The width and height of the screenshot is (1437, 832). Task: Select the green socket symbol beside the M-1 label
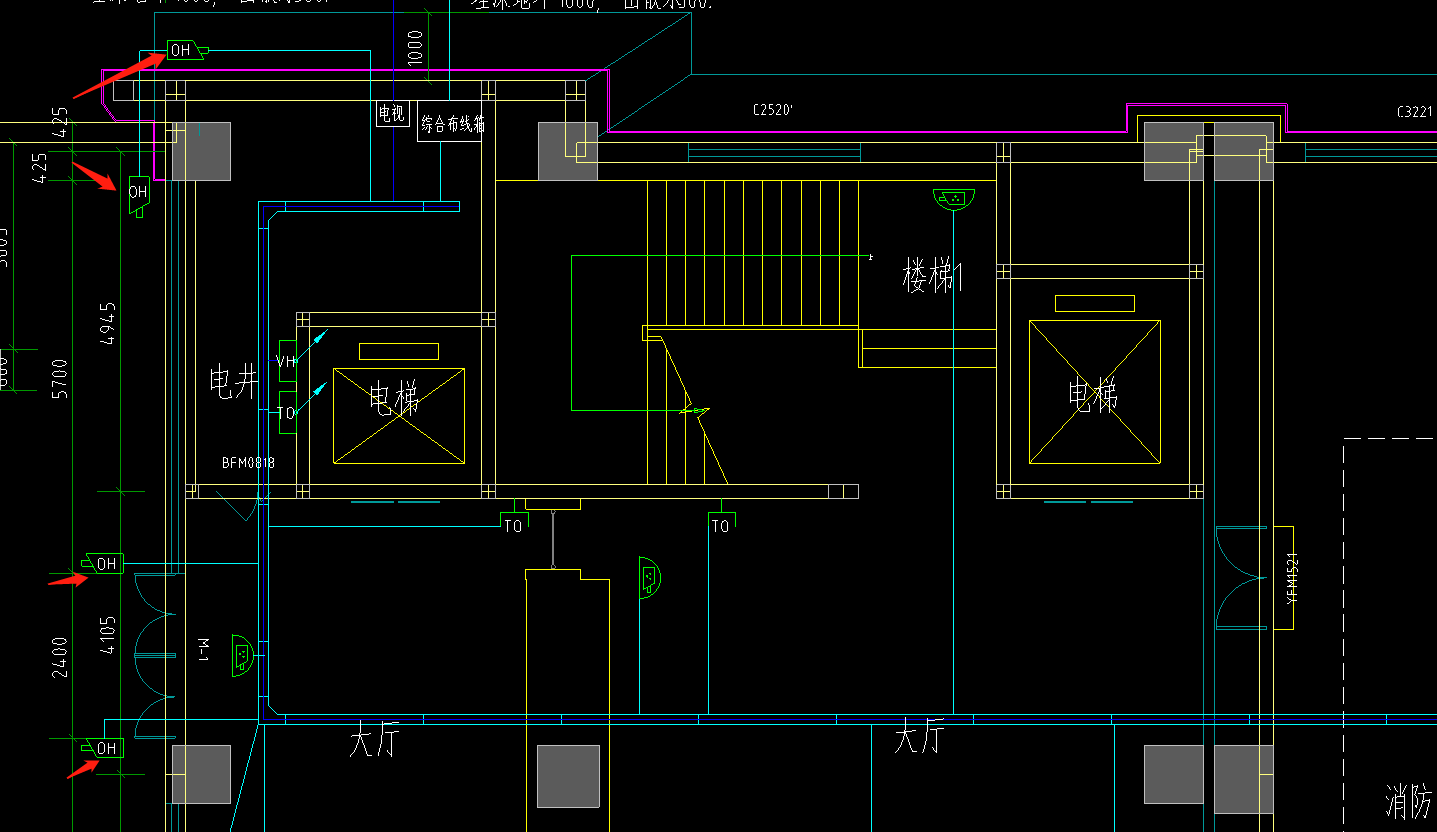pyautogui.click(x=243, y=656)
